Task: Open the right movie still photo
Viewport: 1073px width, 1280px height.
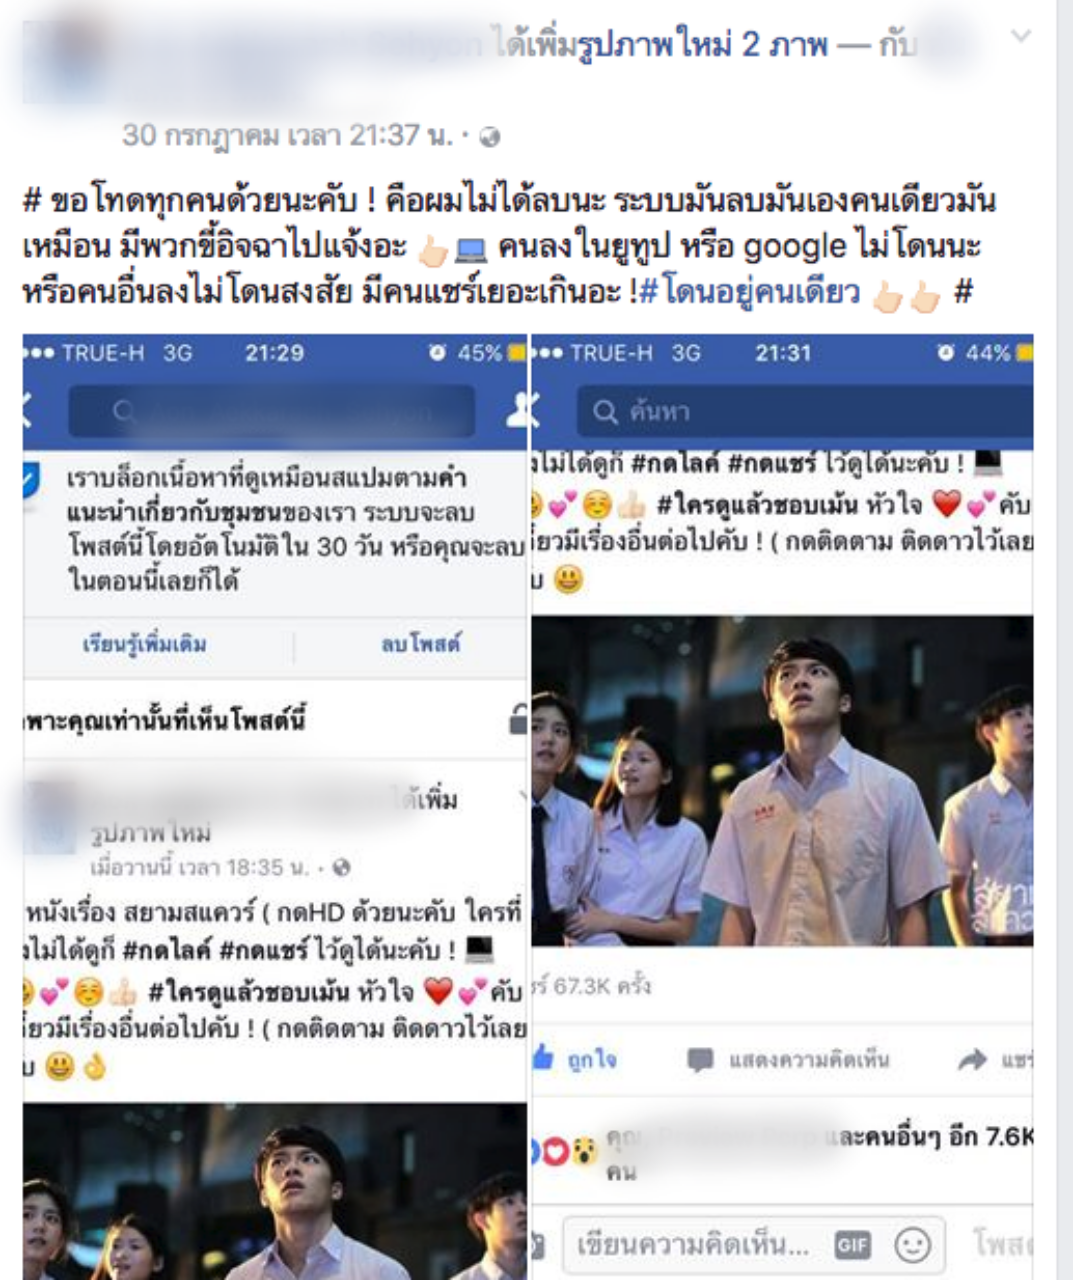Action: [x=782, y=781]
